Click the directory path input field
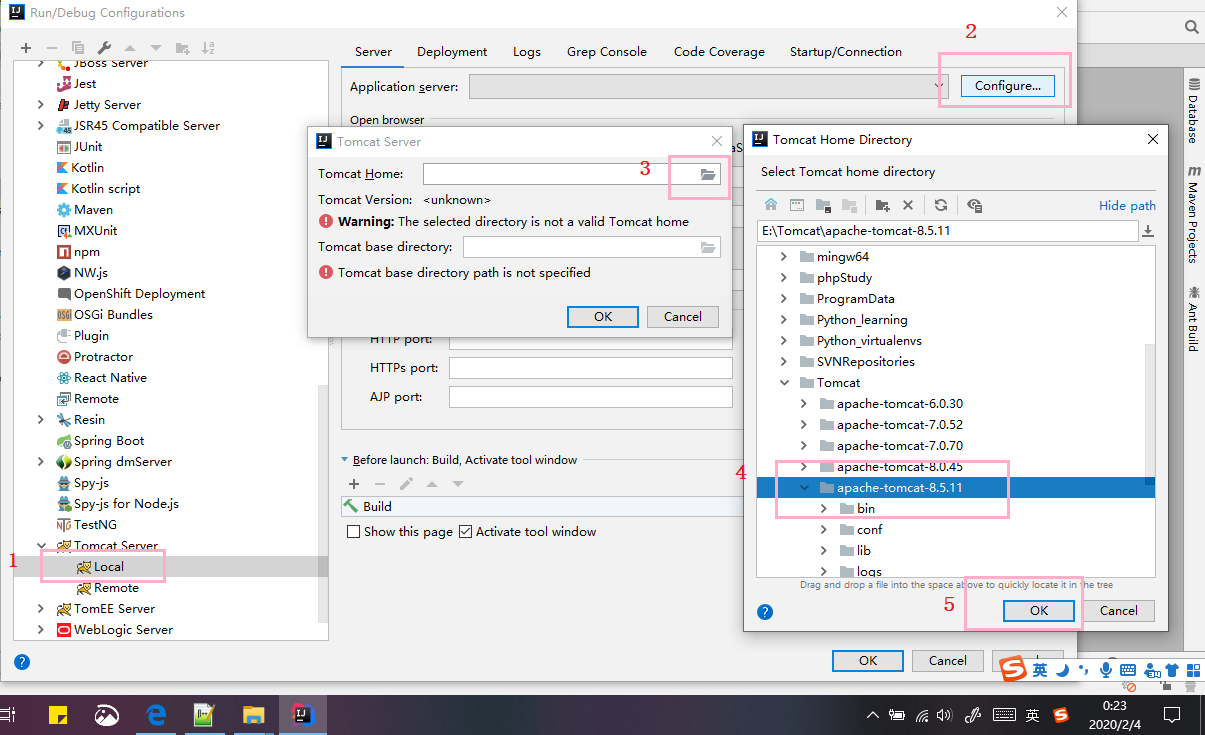The width and height of the screenshot is (1205, 735). tap(947, 231)
